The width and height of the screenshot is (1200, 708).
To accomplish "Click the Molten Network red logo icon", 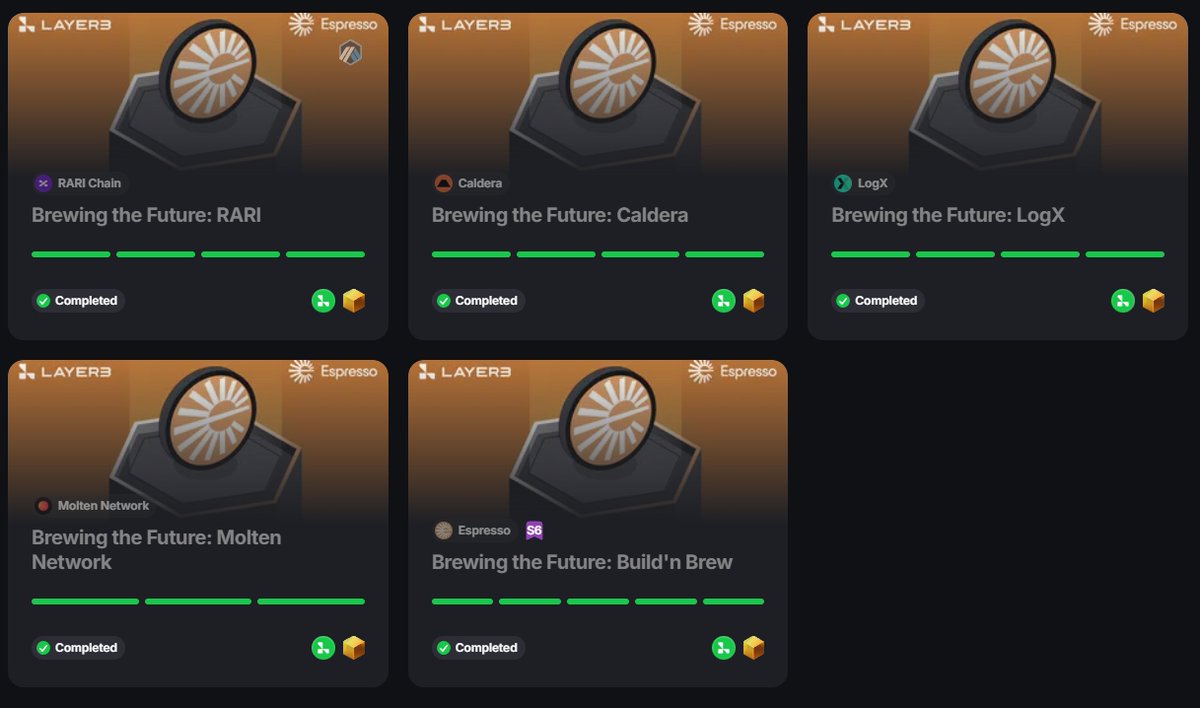I will [43, 506].
